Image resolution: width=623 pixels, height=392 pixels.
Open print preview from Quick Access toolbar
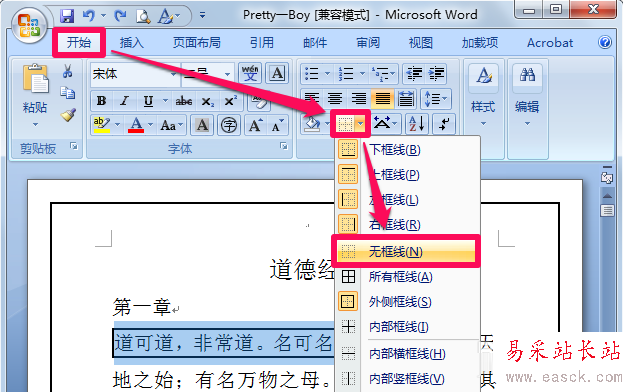(x=143, y=16)
